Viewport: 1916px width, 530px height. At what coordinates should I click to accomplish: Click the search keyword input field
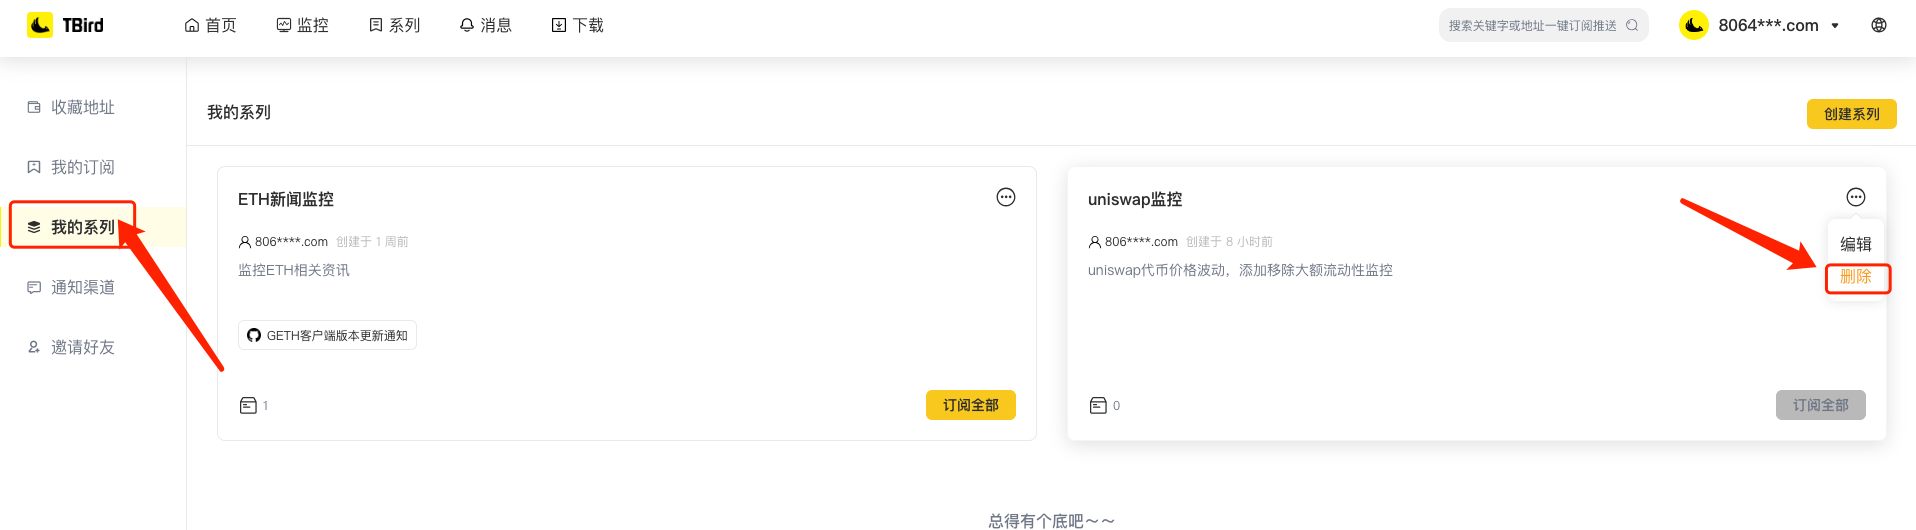coord(1531,26)
